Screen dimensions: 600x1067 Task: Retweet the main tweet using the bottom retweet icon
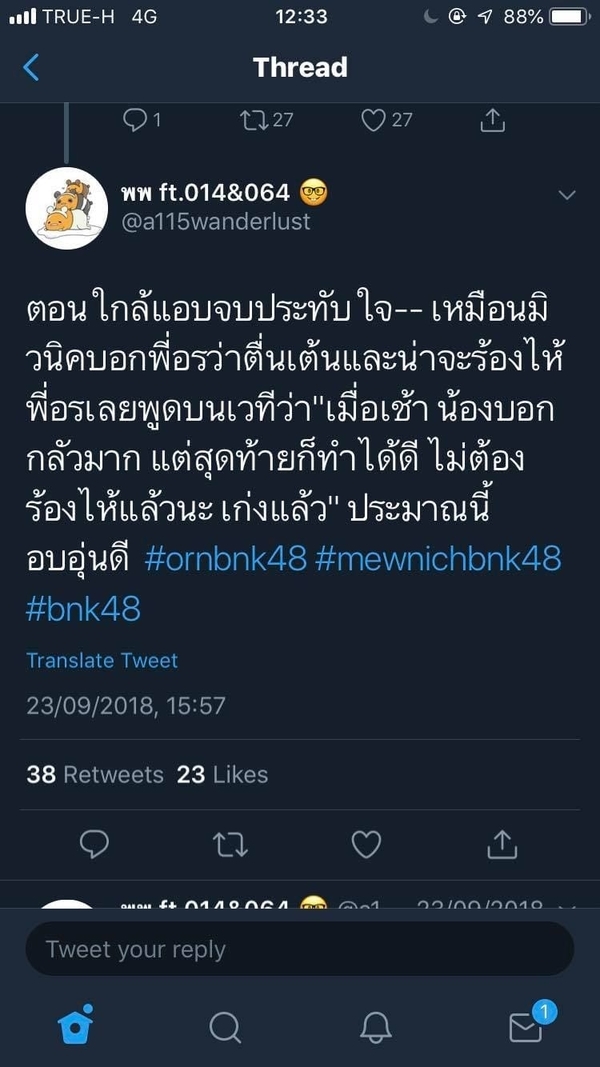(x=230, y=845)
